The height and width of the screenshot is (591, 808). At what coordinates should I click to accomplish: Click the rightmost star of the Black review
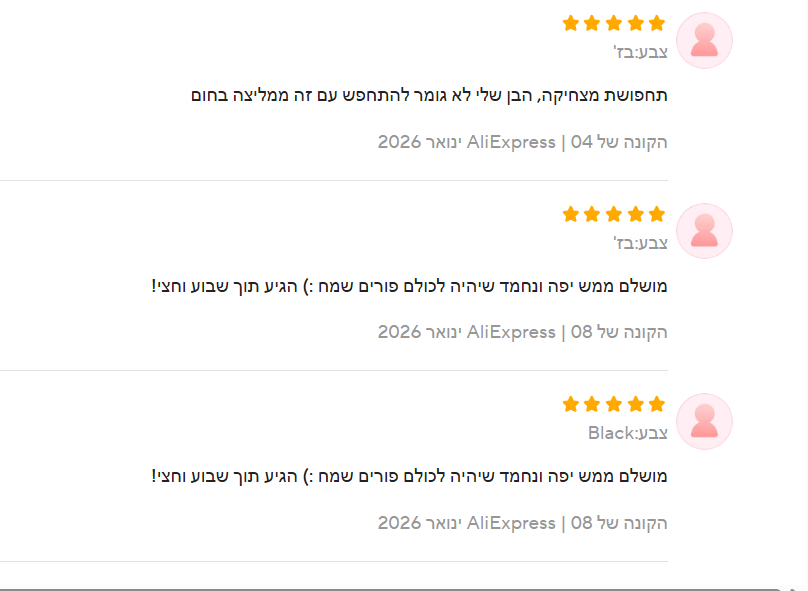point(657,404)
